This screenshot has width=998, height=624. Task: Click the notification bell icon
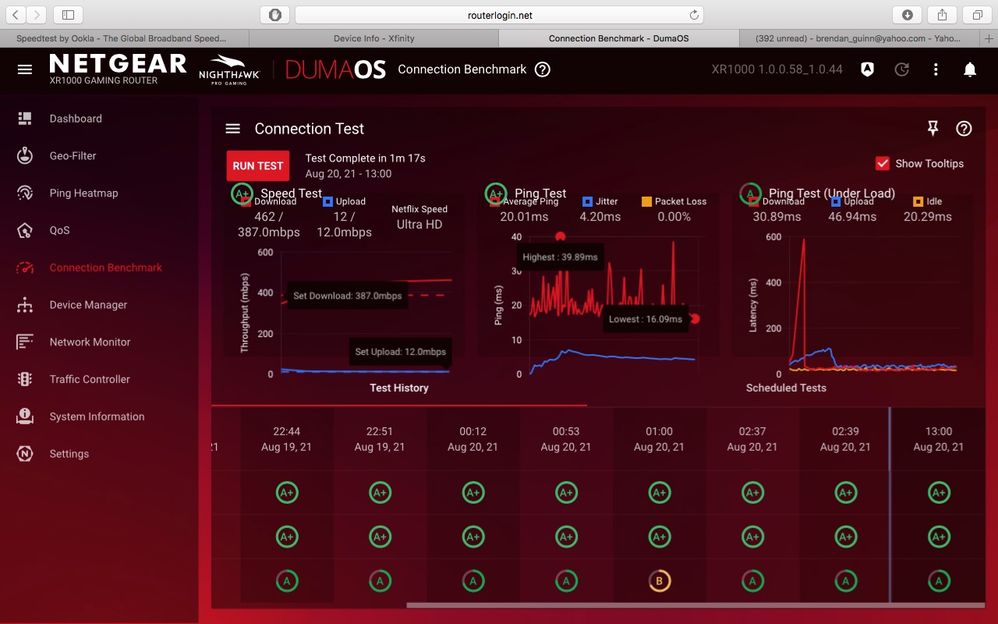pyautogui.click(x=969, y=70)
